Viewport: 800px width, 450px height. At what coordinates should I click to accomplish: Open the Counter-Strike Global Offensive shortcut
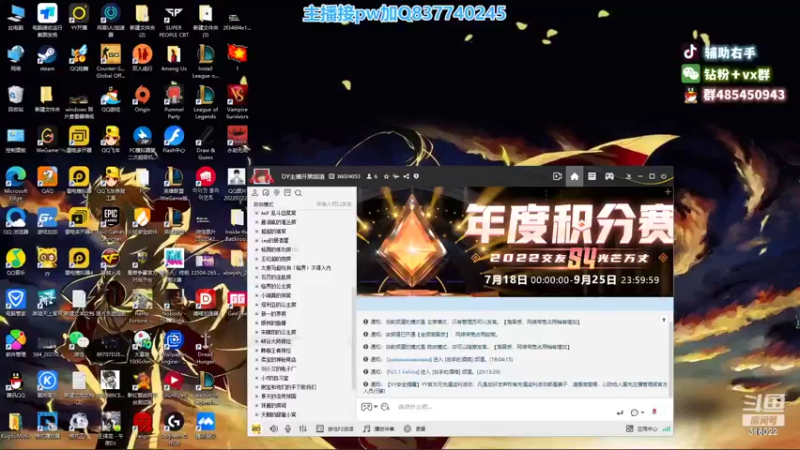pos(110,61)
